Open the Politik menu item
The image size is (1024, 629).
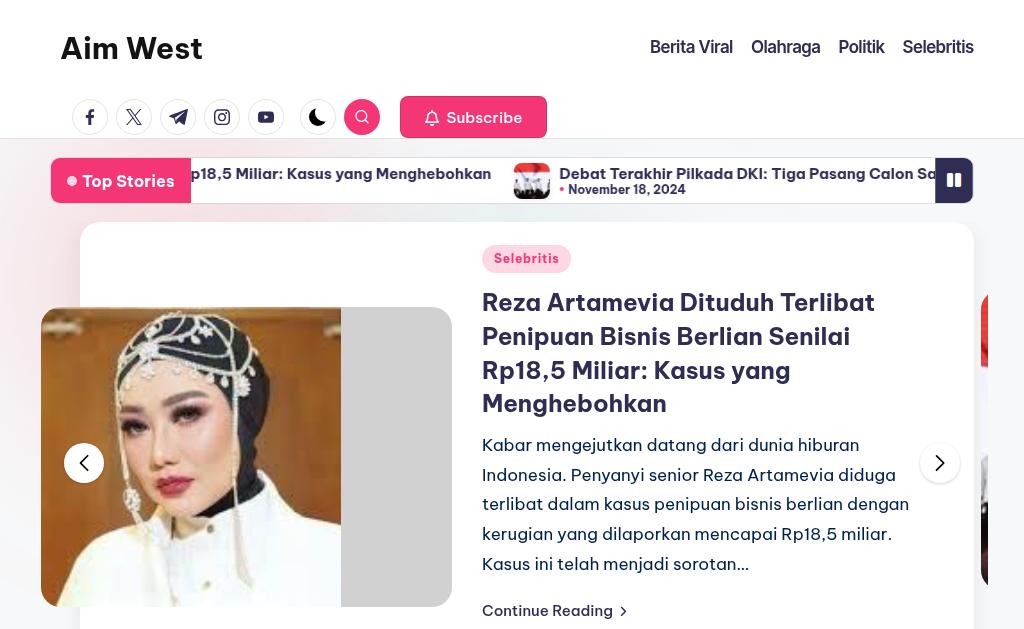(x=861, y=47)
